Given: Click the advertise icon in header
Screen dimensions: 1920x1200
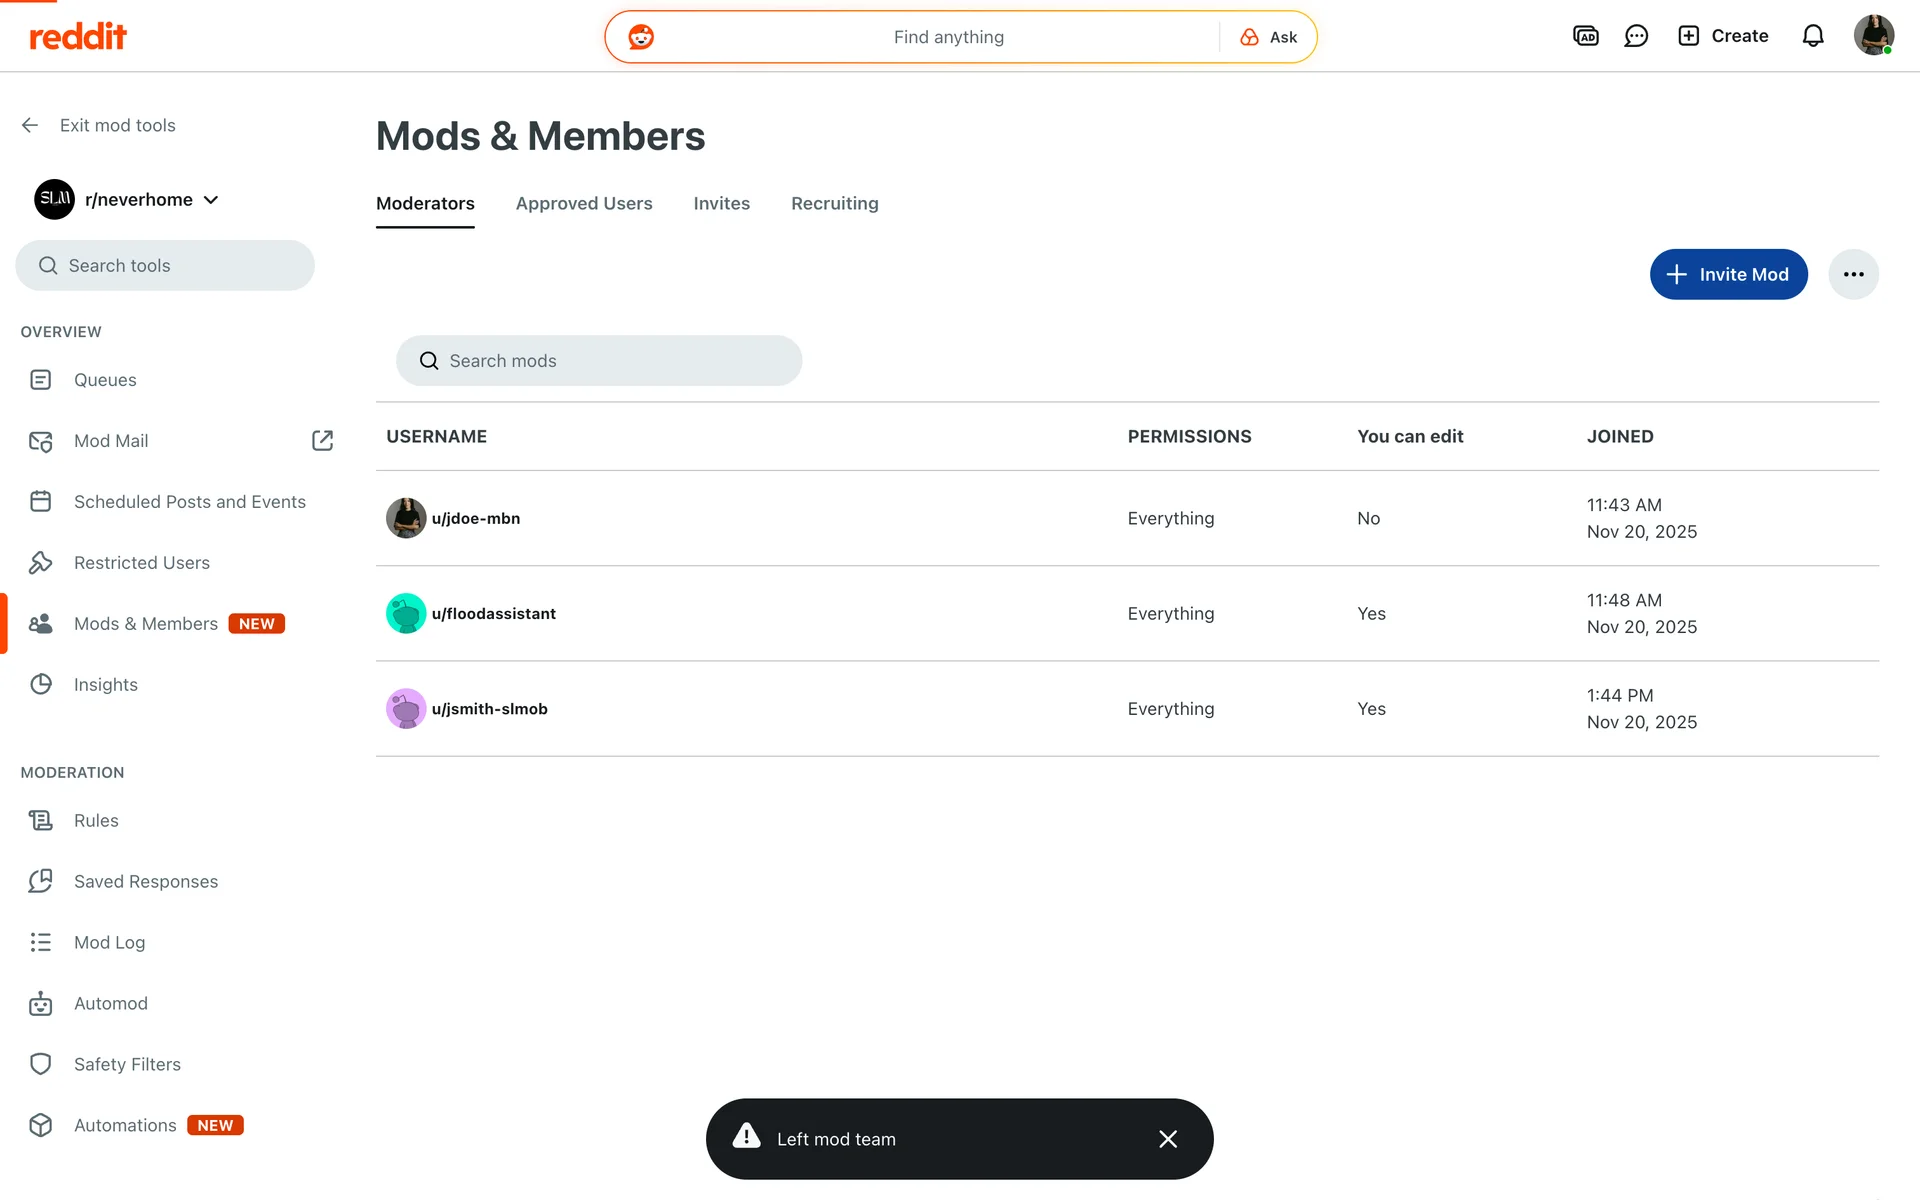Looking at the screenshot, I should 1585,36.
